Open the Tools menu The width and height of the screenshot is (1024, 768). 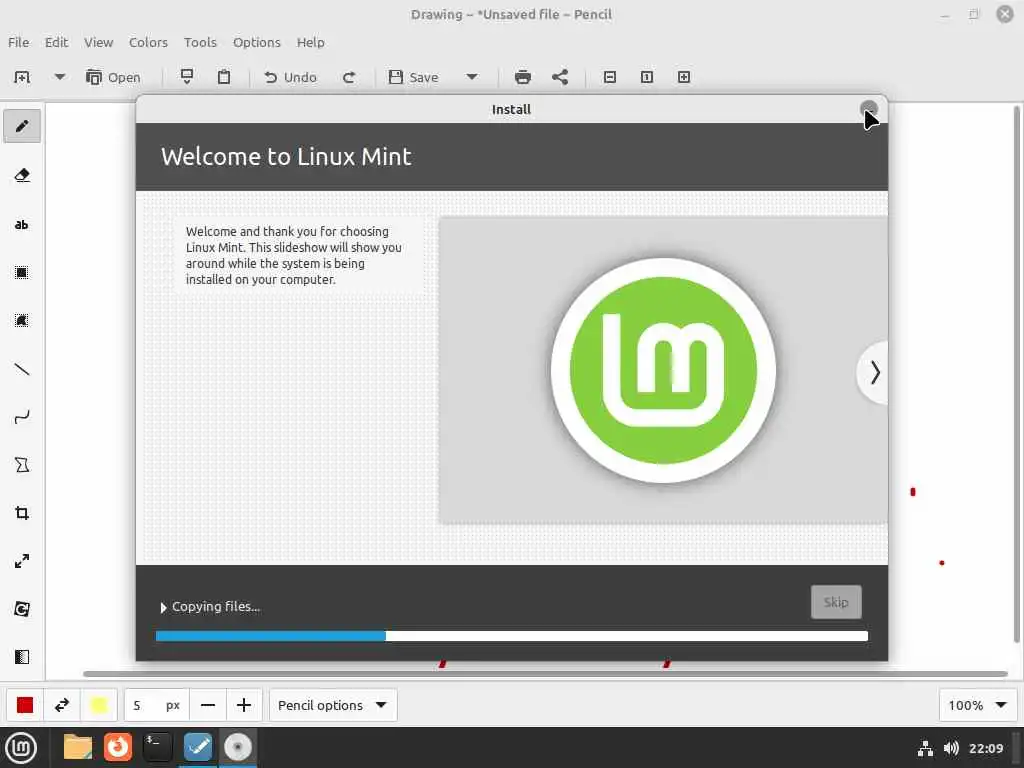[200, 42]
